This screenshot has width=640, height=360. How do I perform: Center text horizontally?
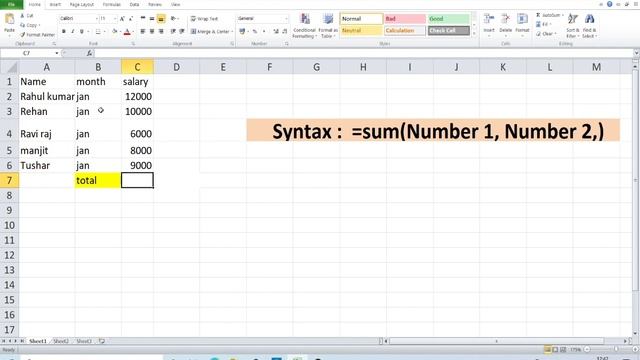point(152,31)
